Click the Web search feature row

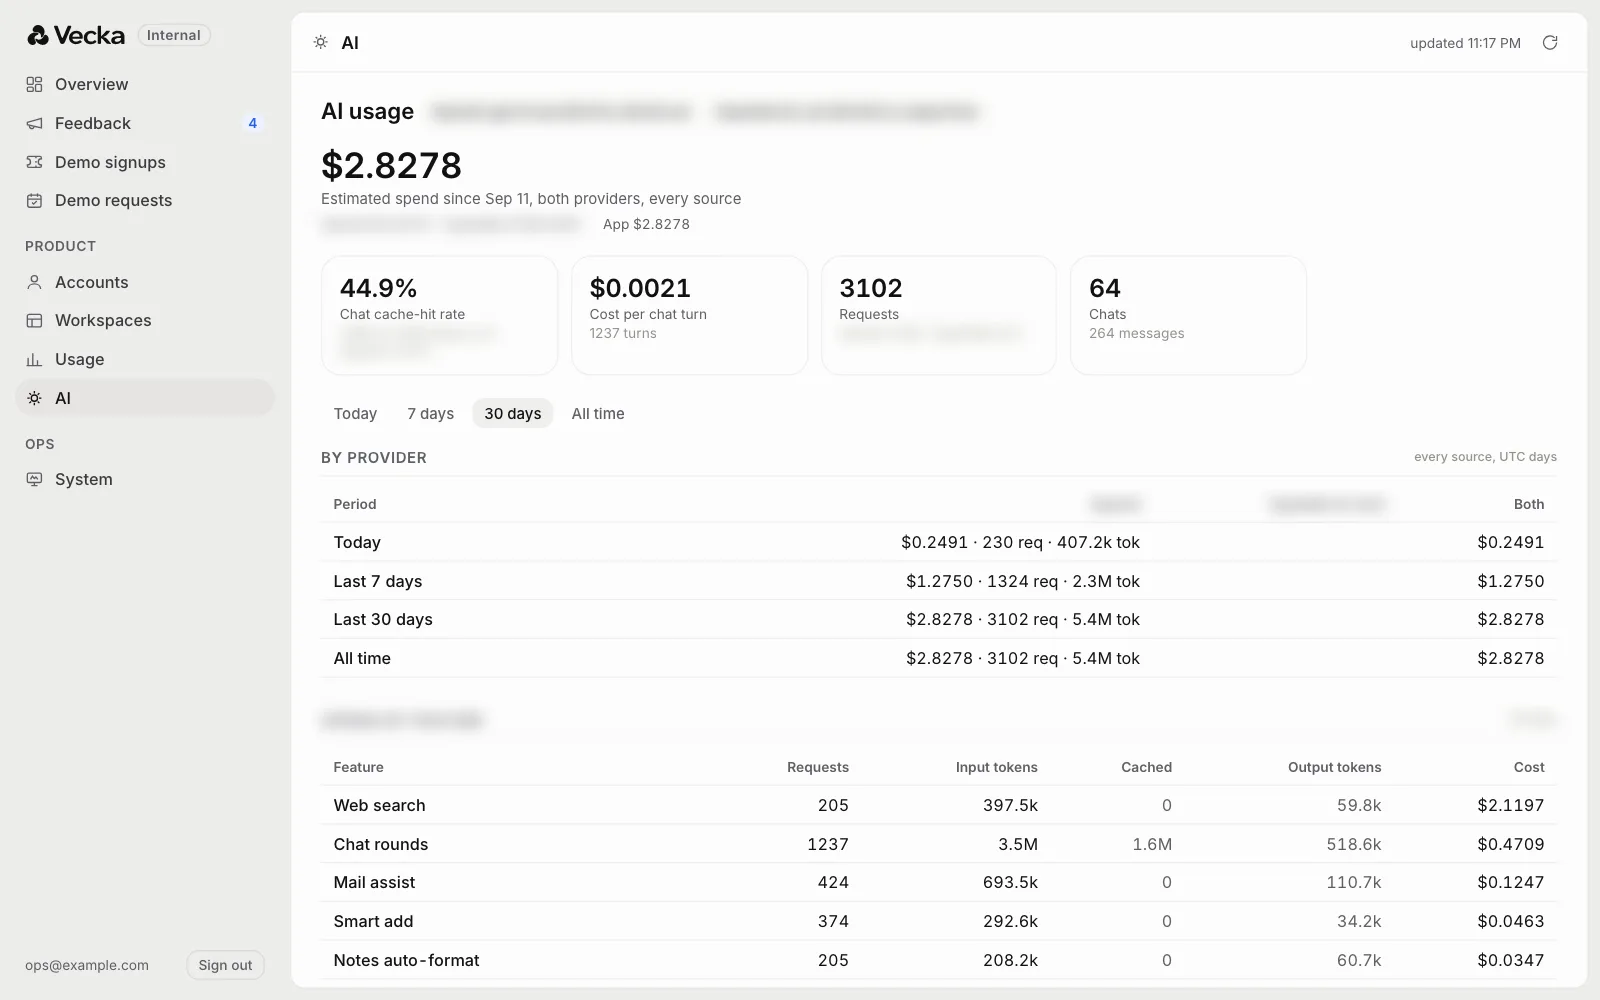tap(939, 805)
